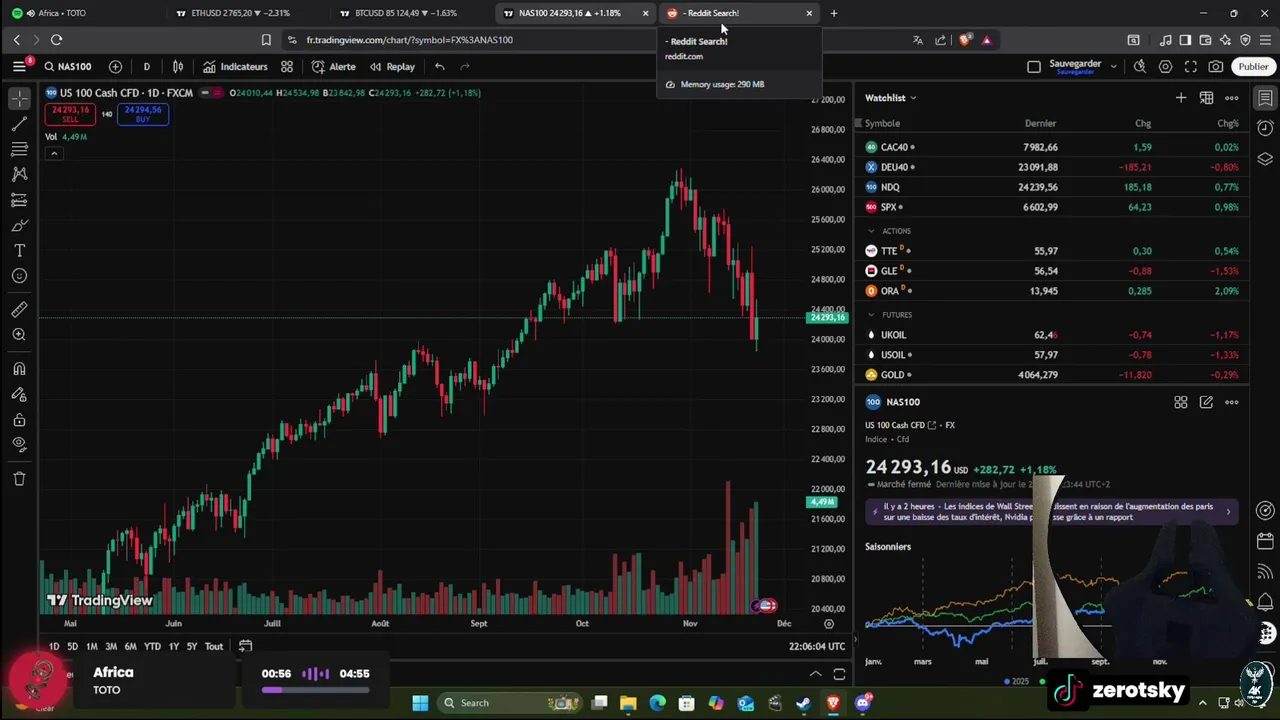The height and width of the screenshot is (720, 1280).
Task: Toggle hide all drawings eye icon
Action: coord(19,445)
